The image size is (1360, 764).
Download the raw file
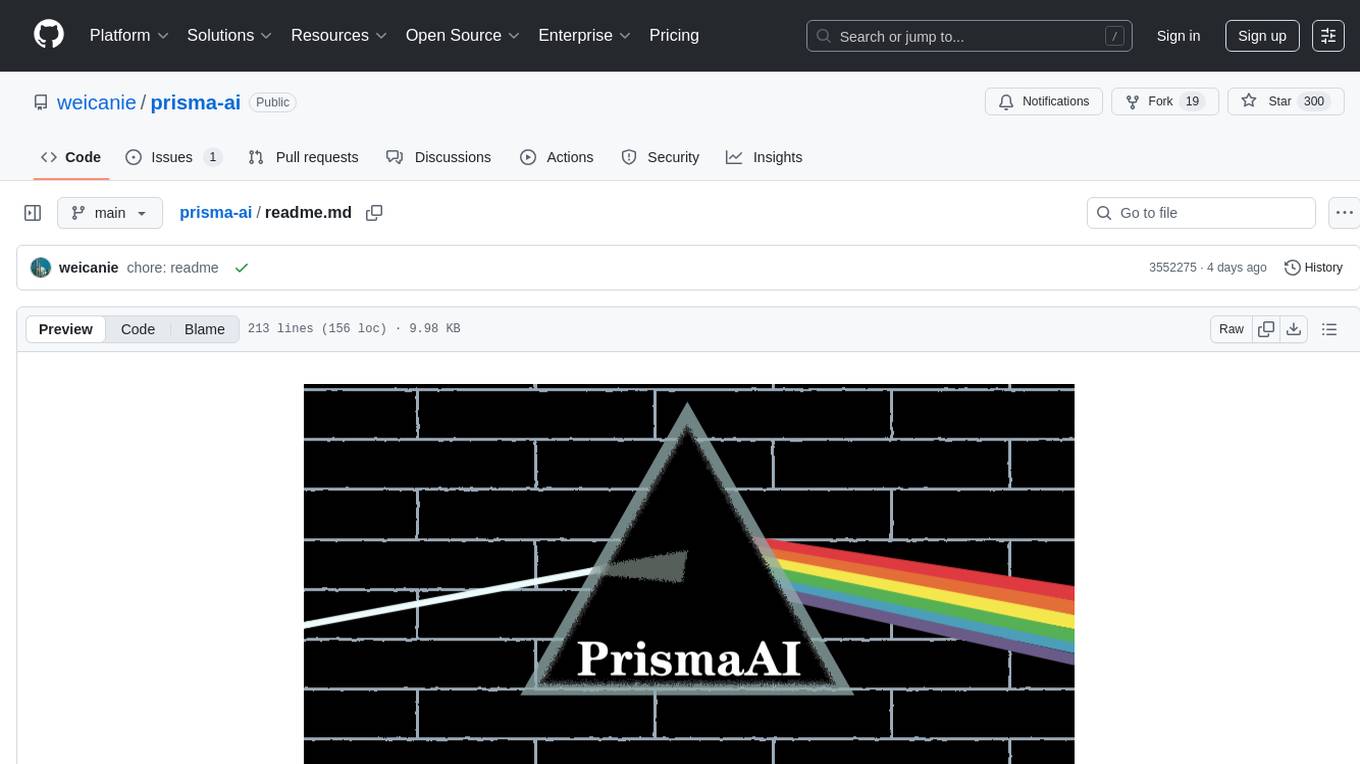pos(1293,329)
